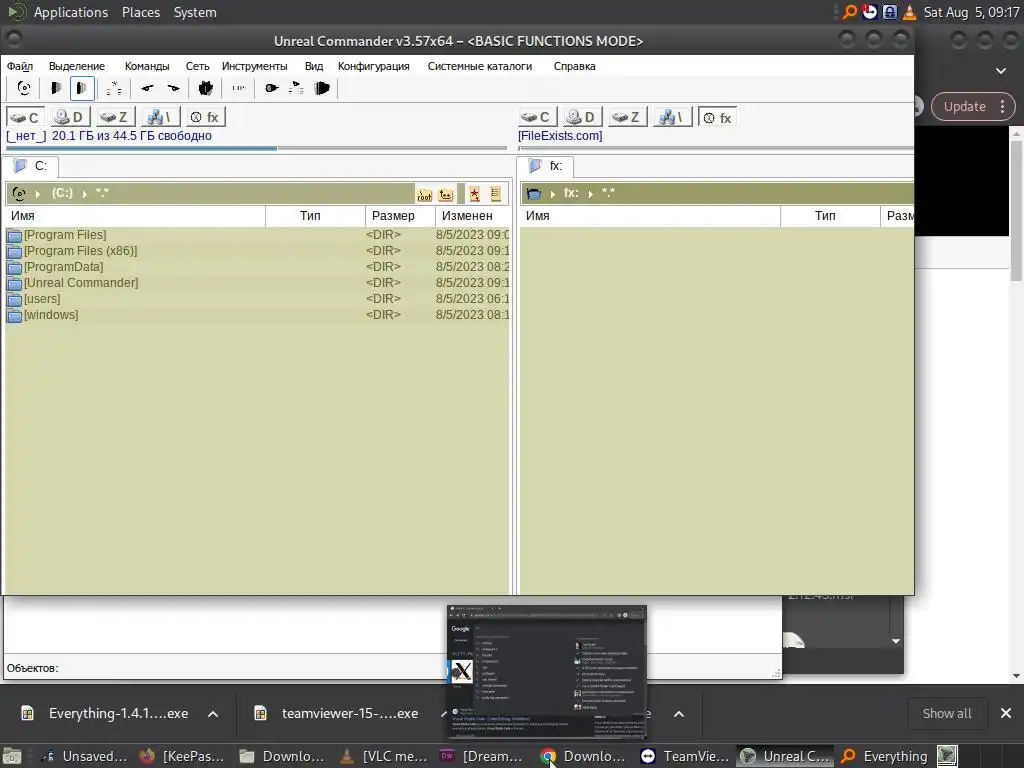Click Show all downloads button

[x=946, y=714]
